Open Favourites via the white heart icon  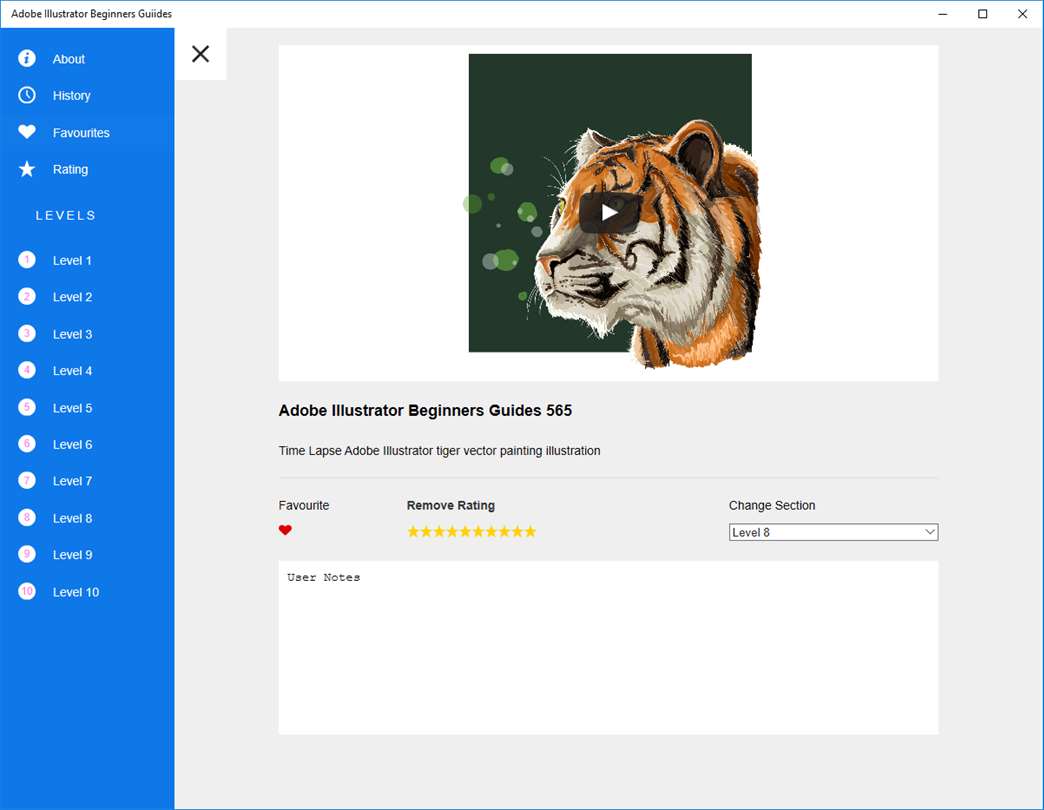(27, 132)
